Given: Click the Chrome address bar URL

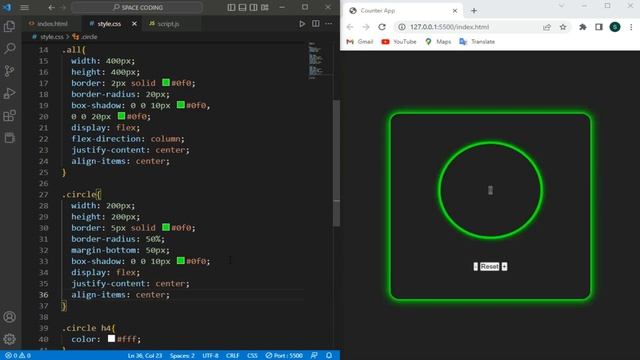Looking at the screenshot, I should click(449, 27).
